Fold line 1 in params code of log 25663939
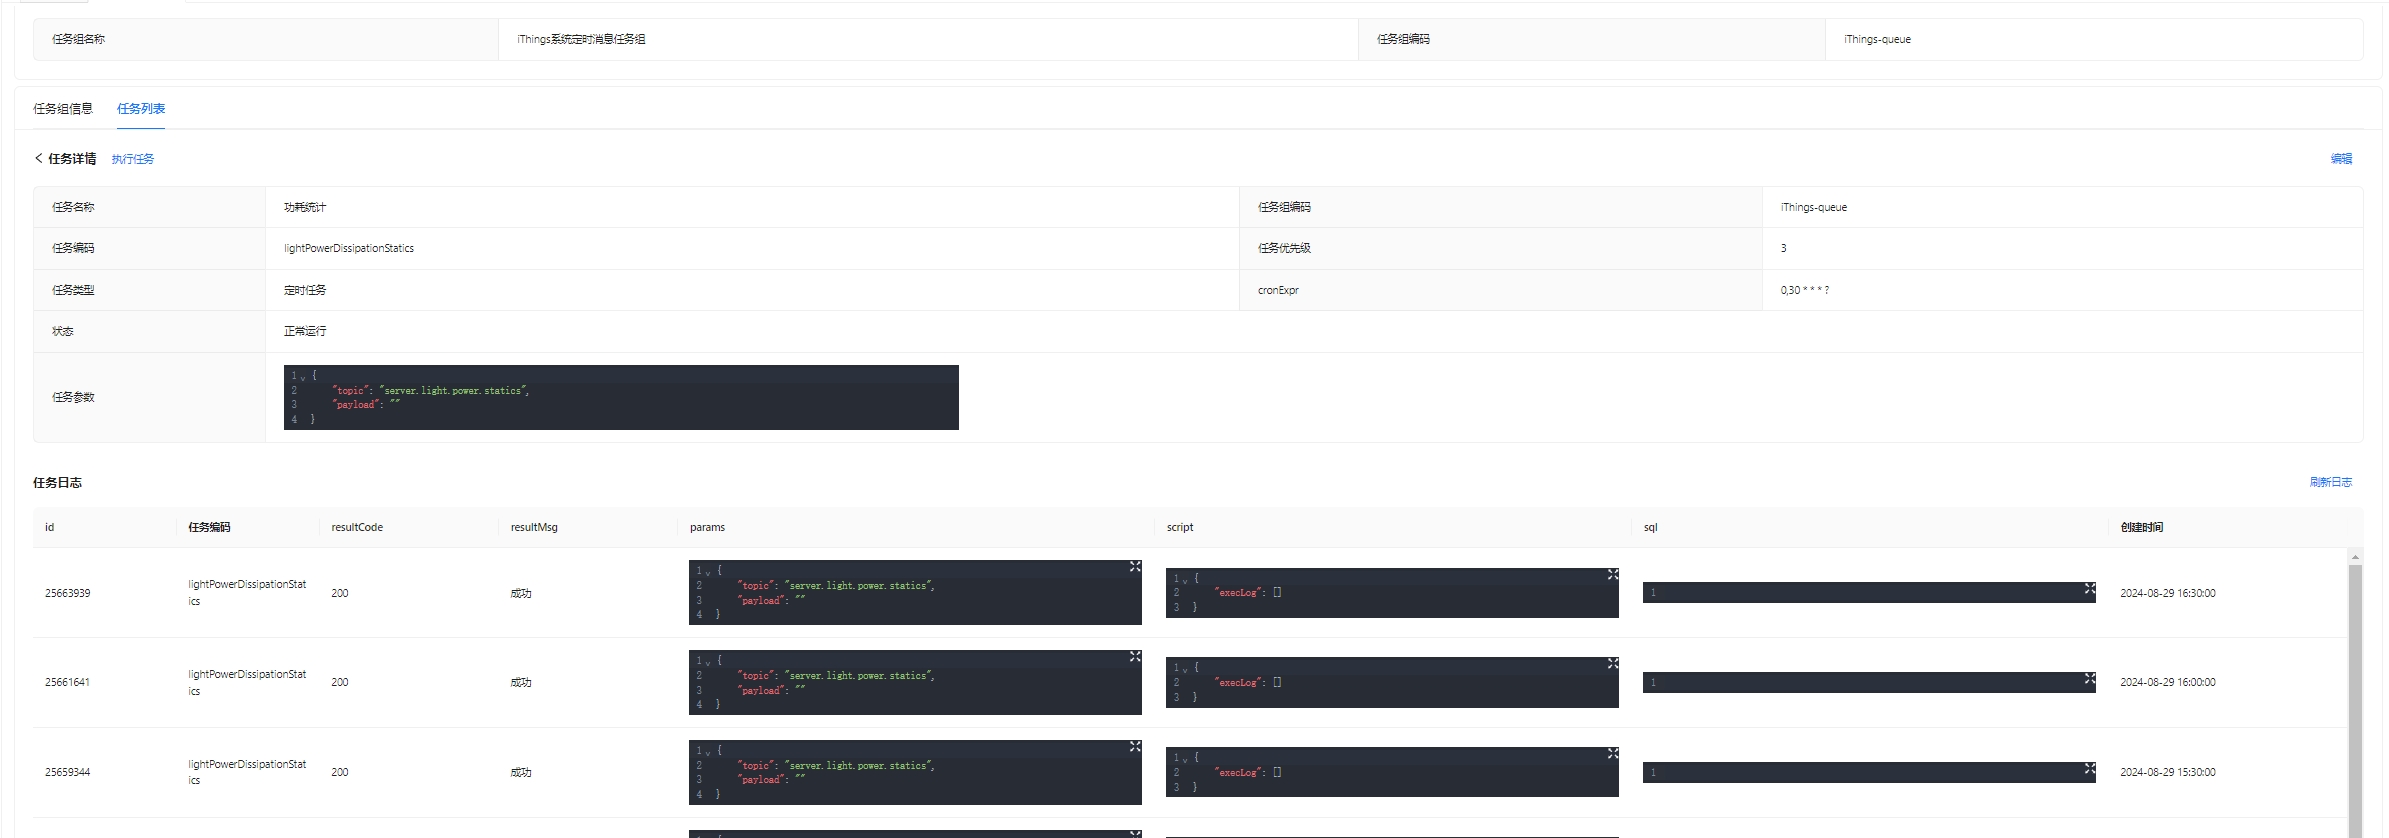Image resolution: width=2389 pixels, height=838 pixels. (708, 572)
